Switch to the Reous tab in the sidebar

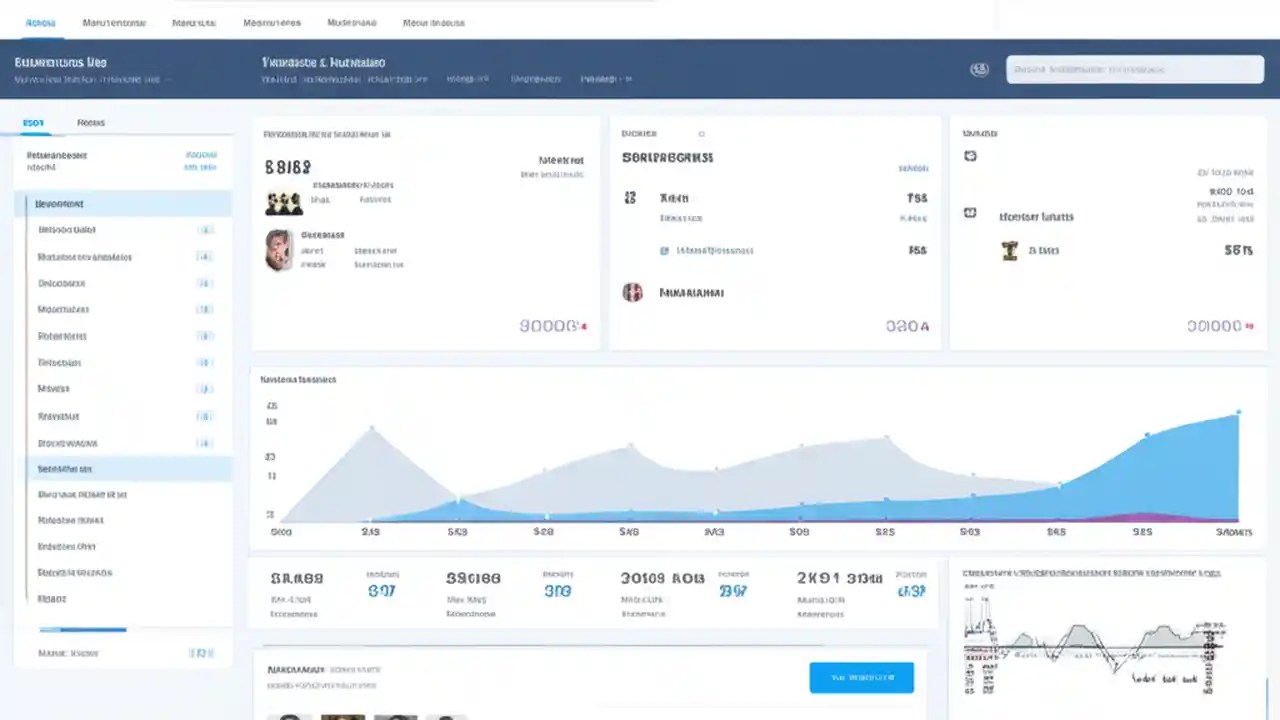coord(90,122)
